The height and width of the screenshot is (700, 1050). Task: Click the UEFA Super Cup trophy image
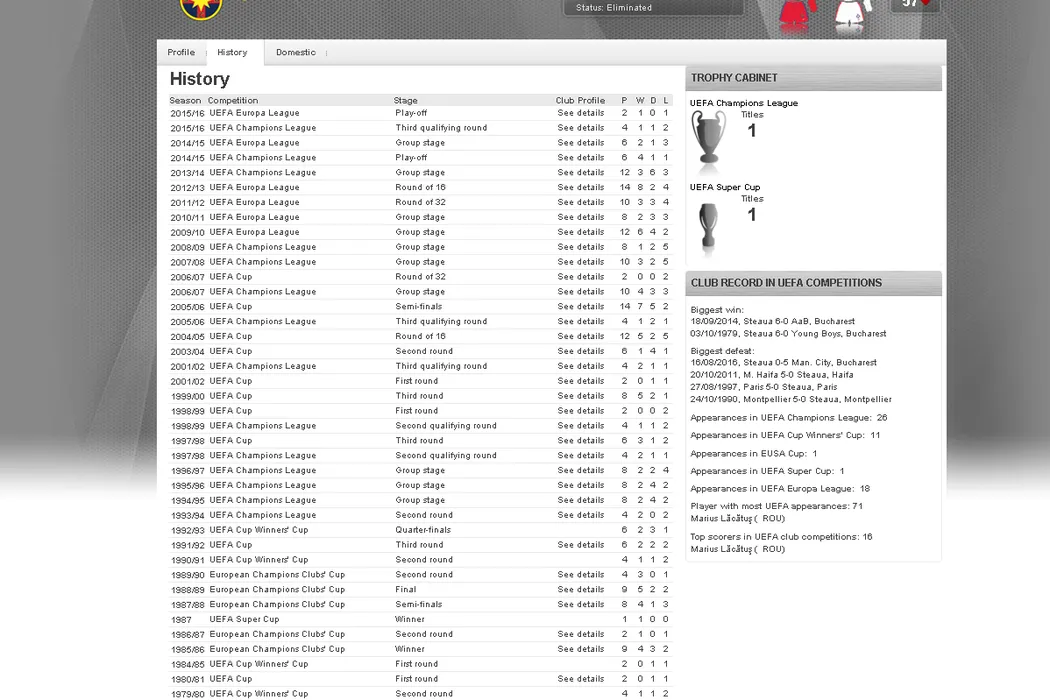[708, 228]
